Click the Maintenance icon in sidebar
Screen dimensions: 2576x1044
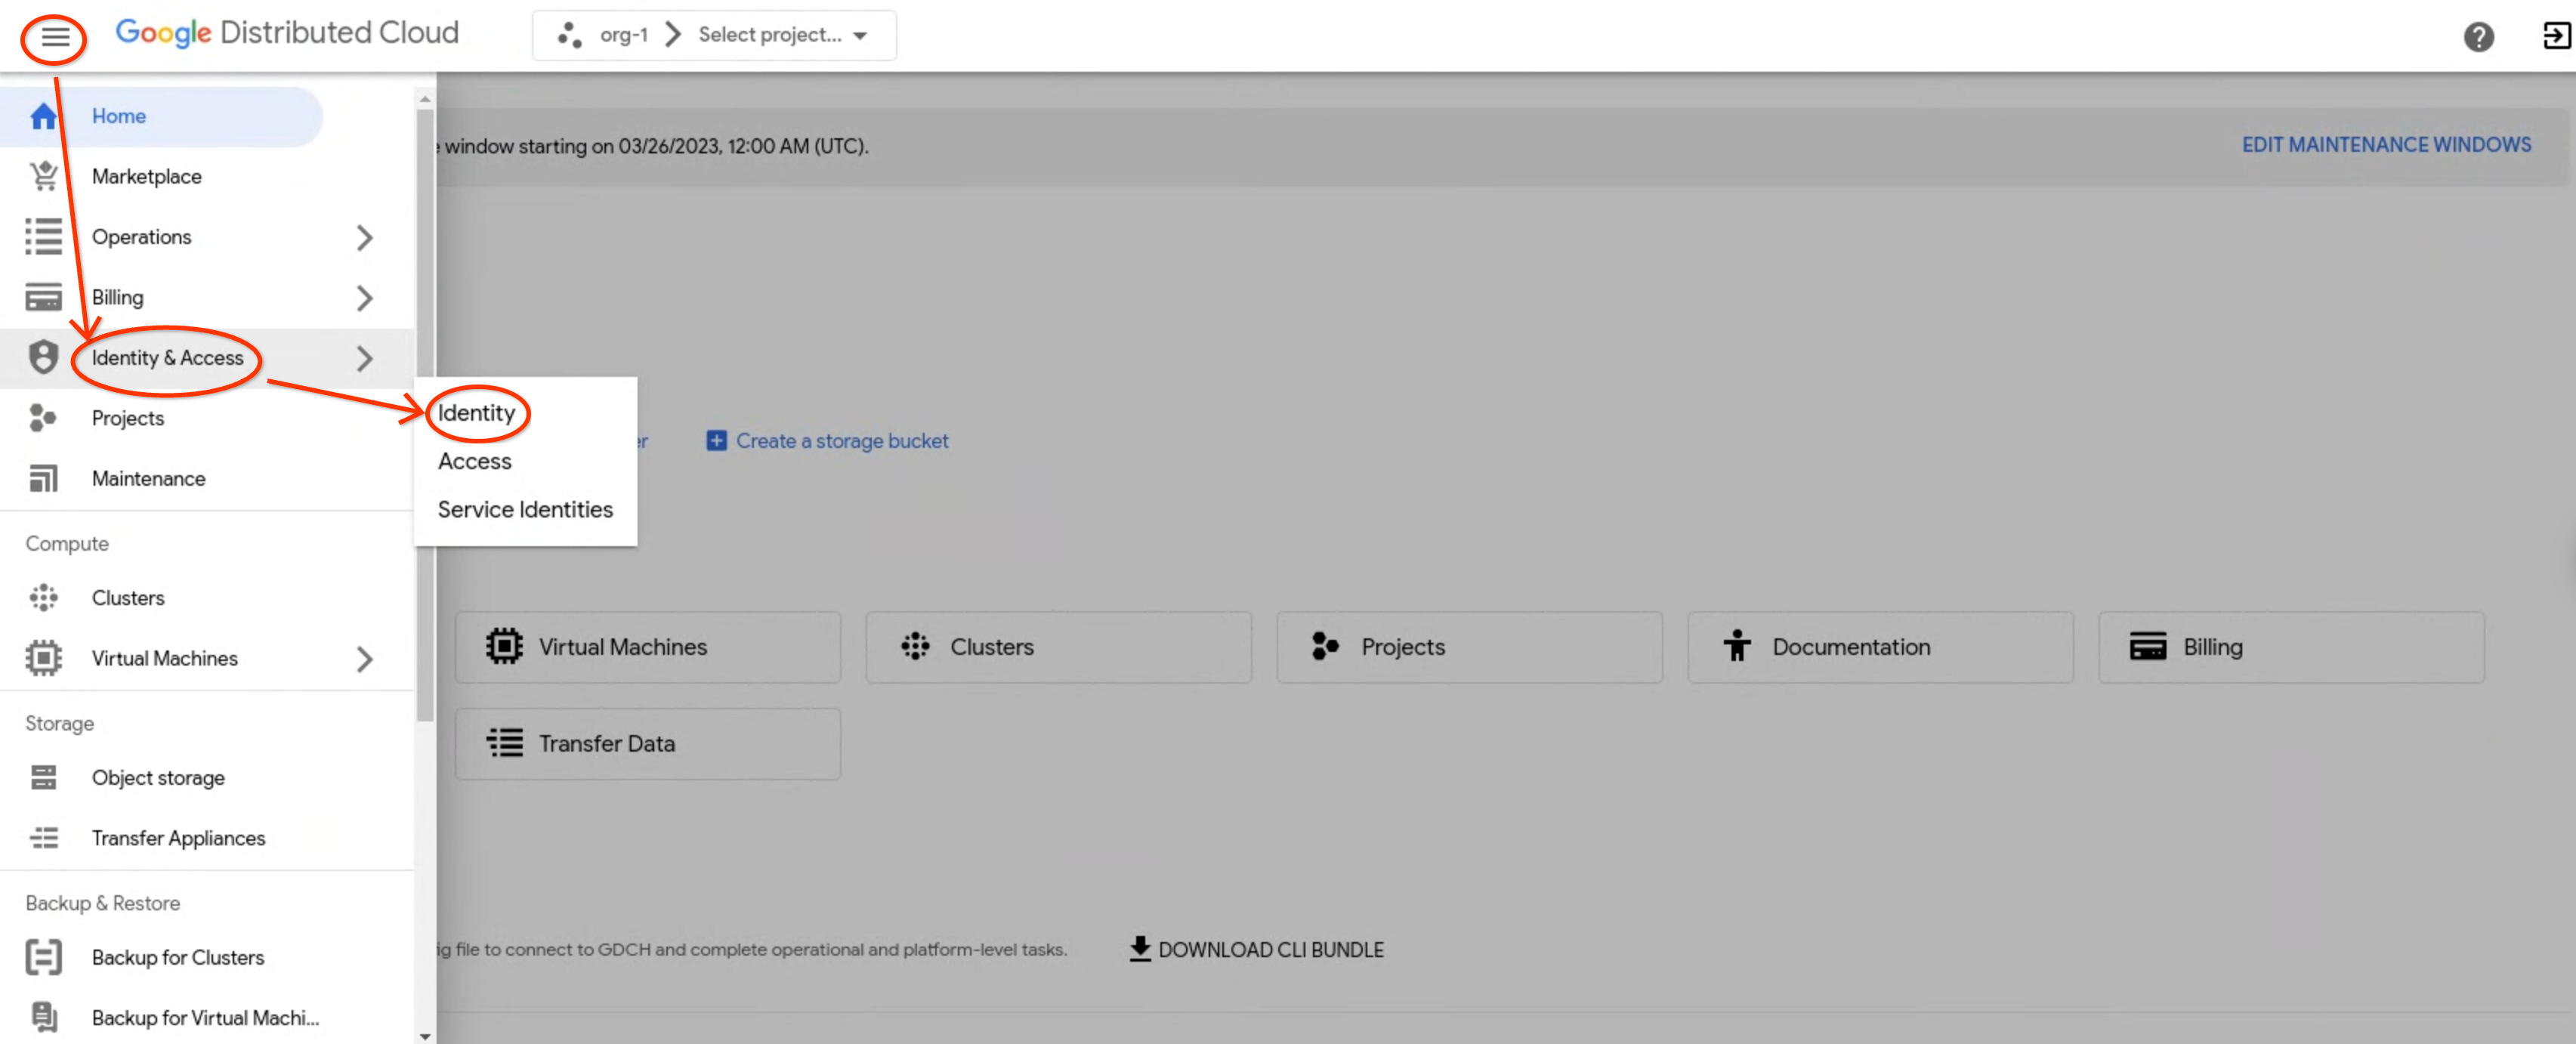43,478
